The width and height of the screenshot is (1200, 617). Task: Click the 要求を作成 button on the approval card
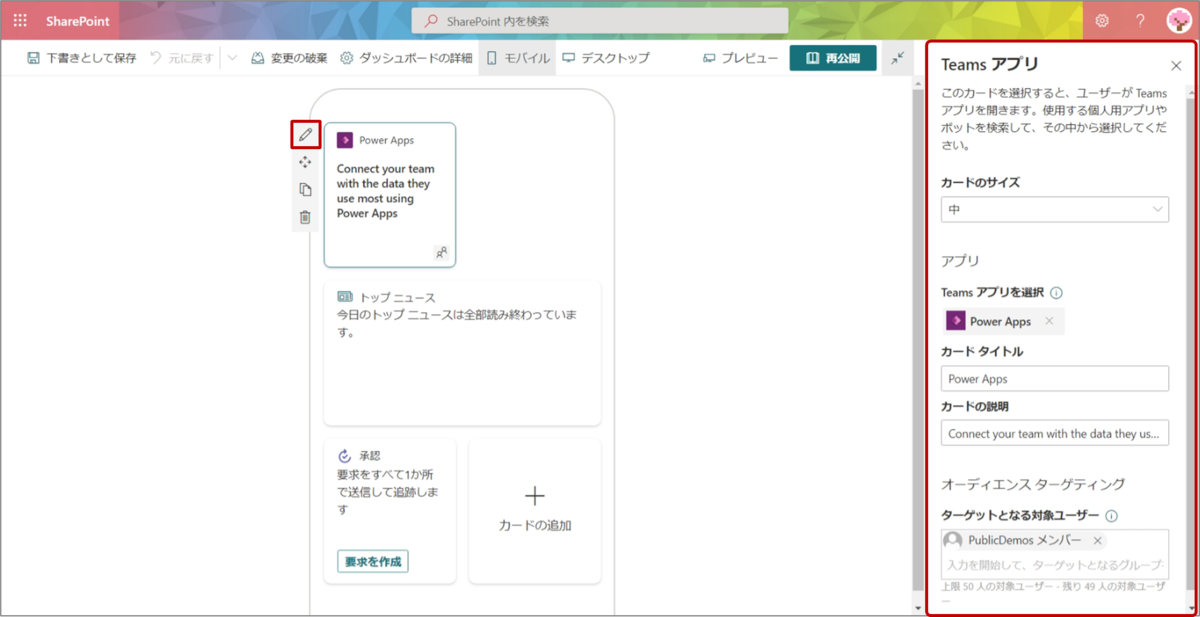point(371,561)
